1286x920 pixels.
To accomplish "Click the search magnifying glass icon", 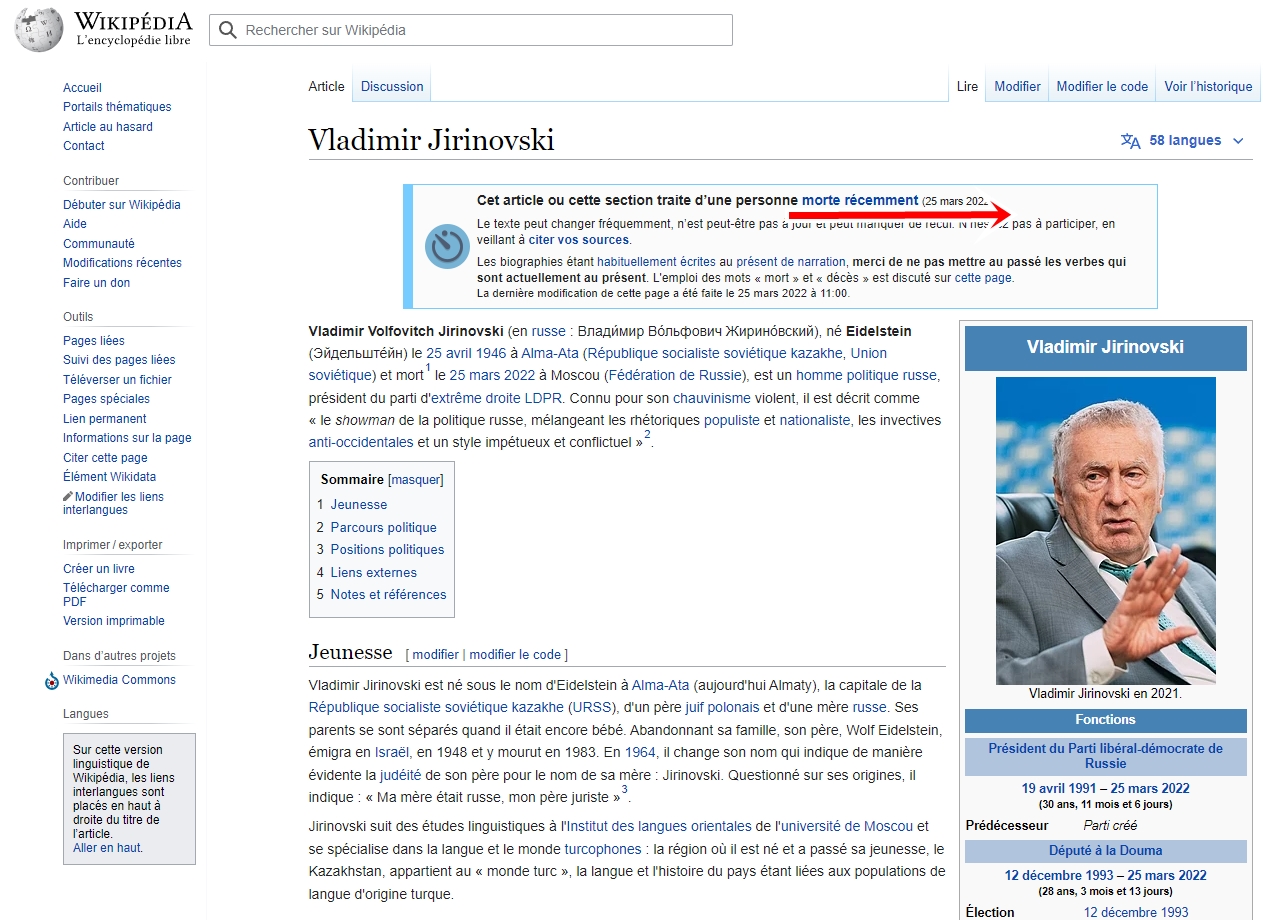I will tap(228, 31).
